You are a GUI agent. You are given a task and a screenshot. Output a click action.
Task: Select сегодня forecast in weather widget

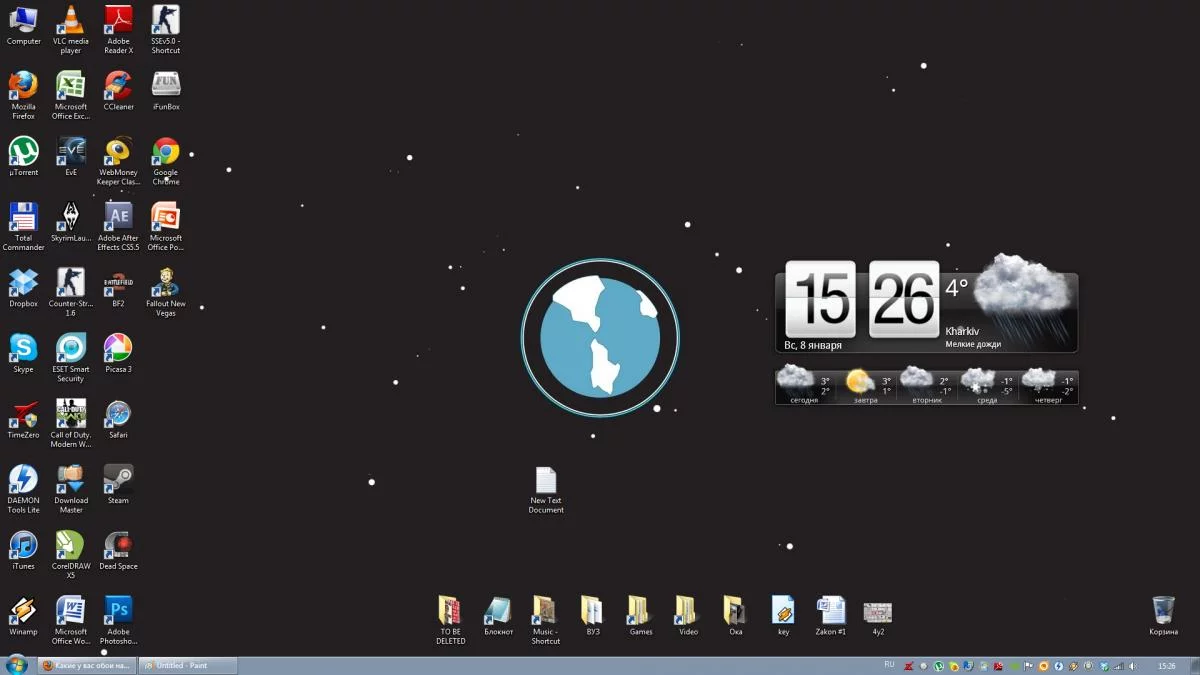click(805, 386)
